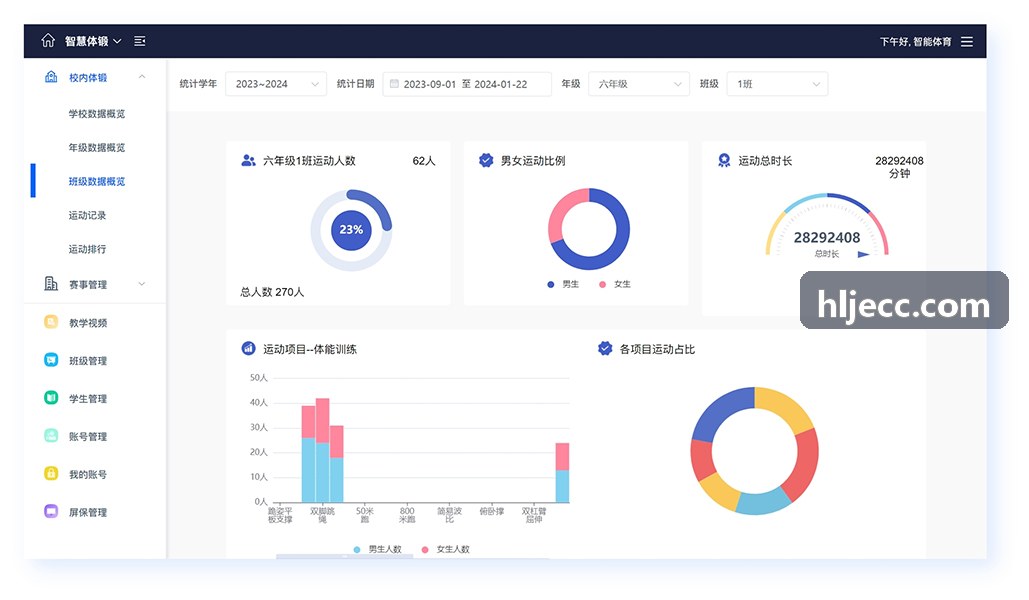1029x600 pixels.
Task: Open 年级数据概览 menu item
Action: 96,148
